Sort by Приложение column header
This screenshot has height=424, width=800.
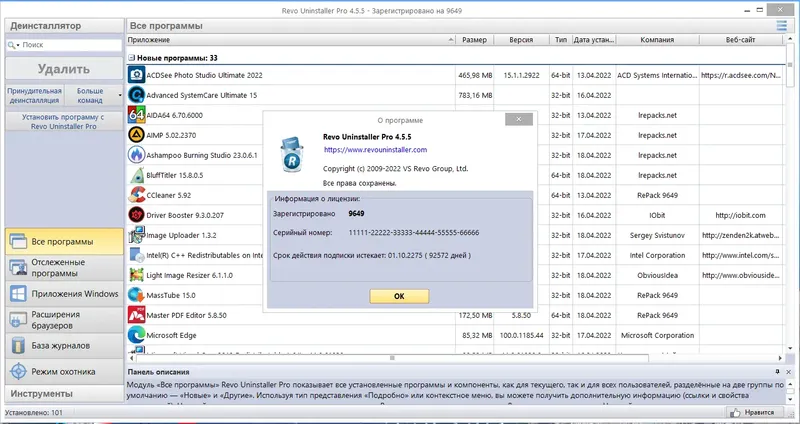coord(291,40)
